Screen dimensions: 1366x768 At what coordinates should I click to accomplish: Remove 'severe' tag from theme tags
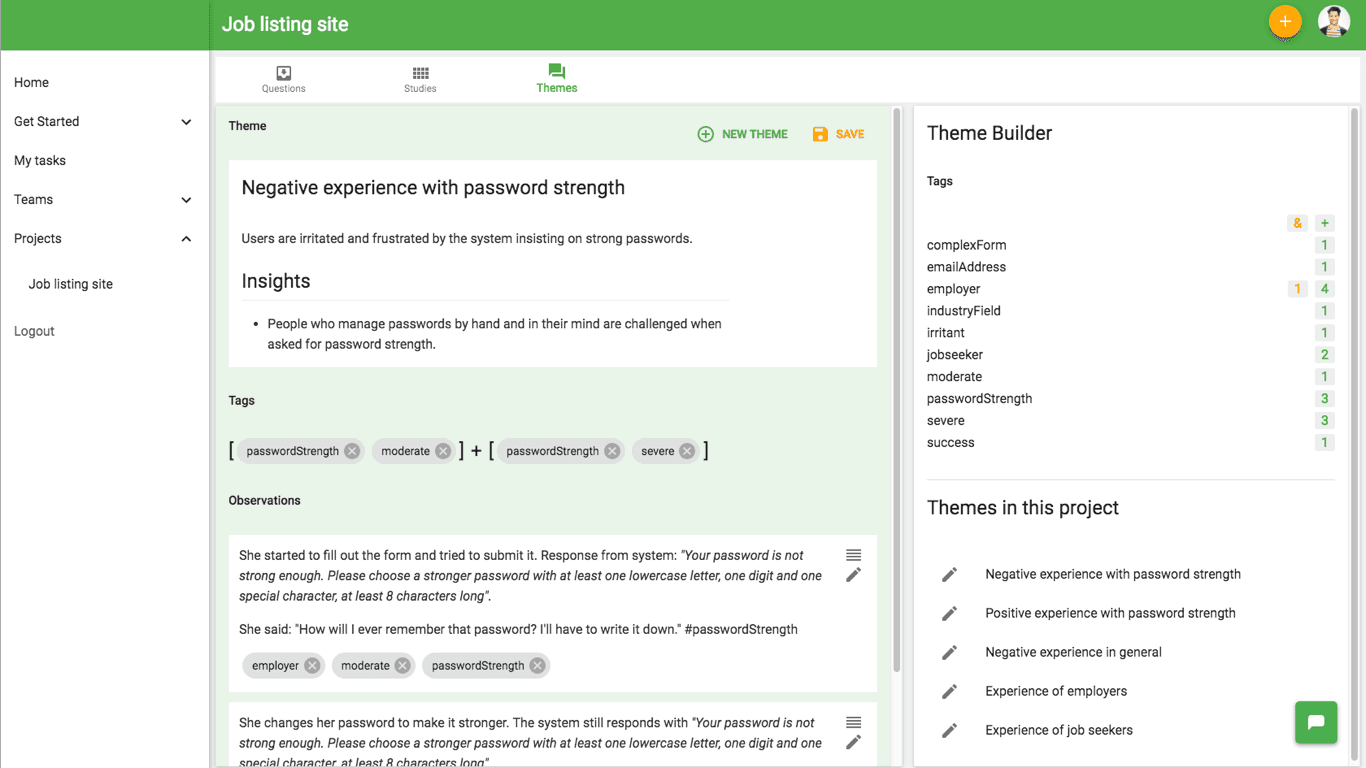pyautogui.click(x=687, y=451)
